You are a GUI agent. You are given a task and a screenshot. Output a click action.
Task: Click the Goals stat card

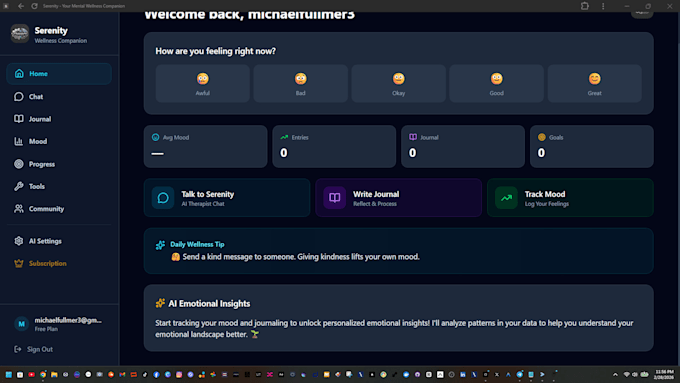click(x=592, y=147)
